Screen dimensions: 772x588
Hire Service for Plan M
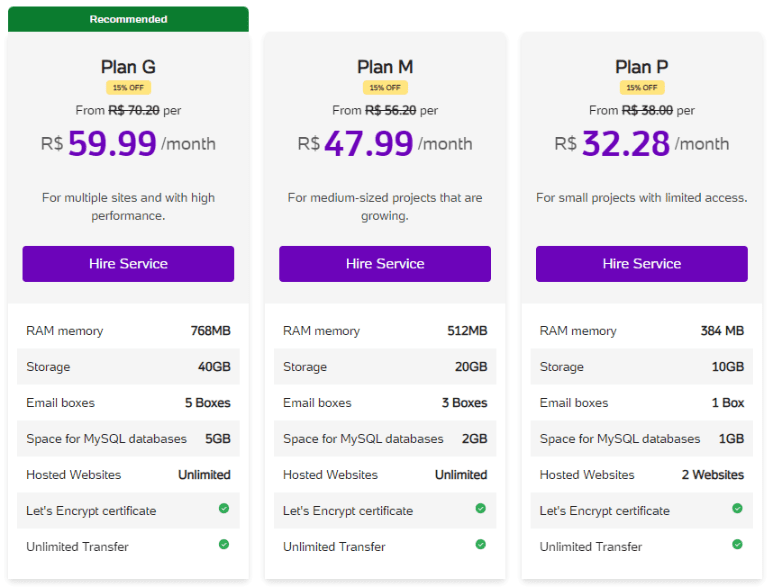(x=385, y=264)
